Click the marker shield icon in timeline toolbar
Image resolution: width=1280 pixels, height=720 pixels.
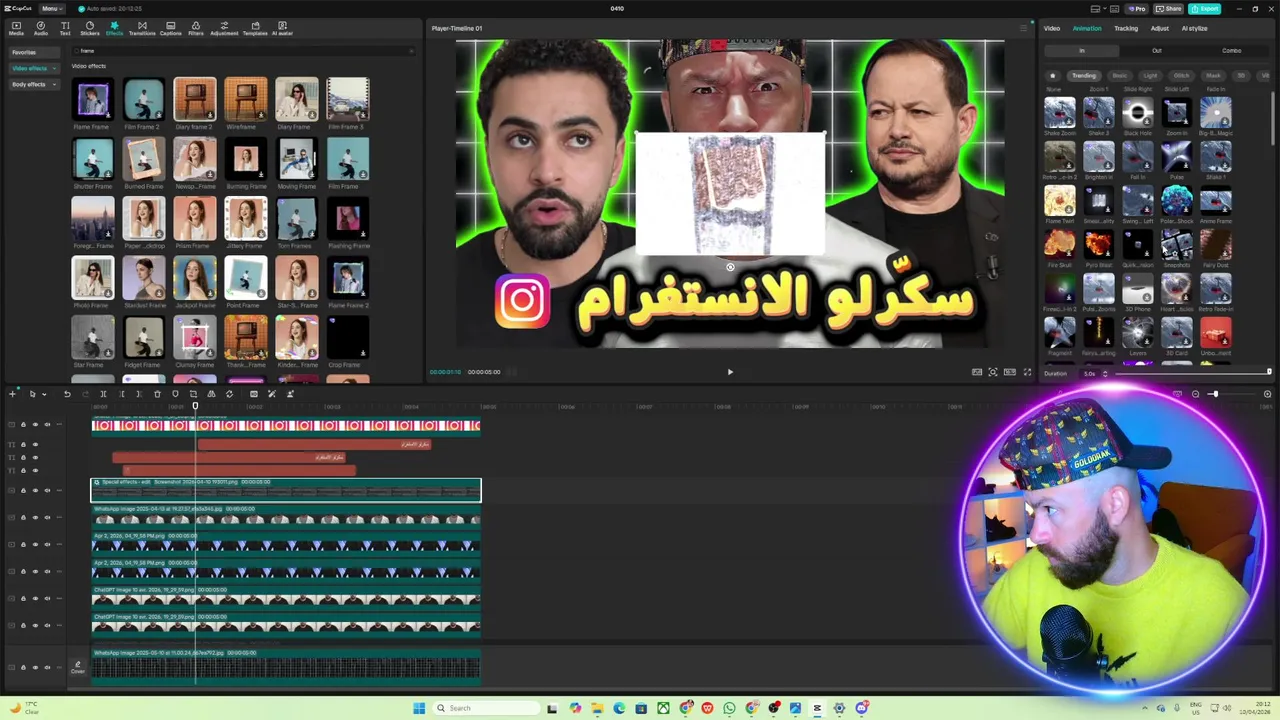click(x=175, y=394)
